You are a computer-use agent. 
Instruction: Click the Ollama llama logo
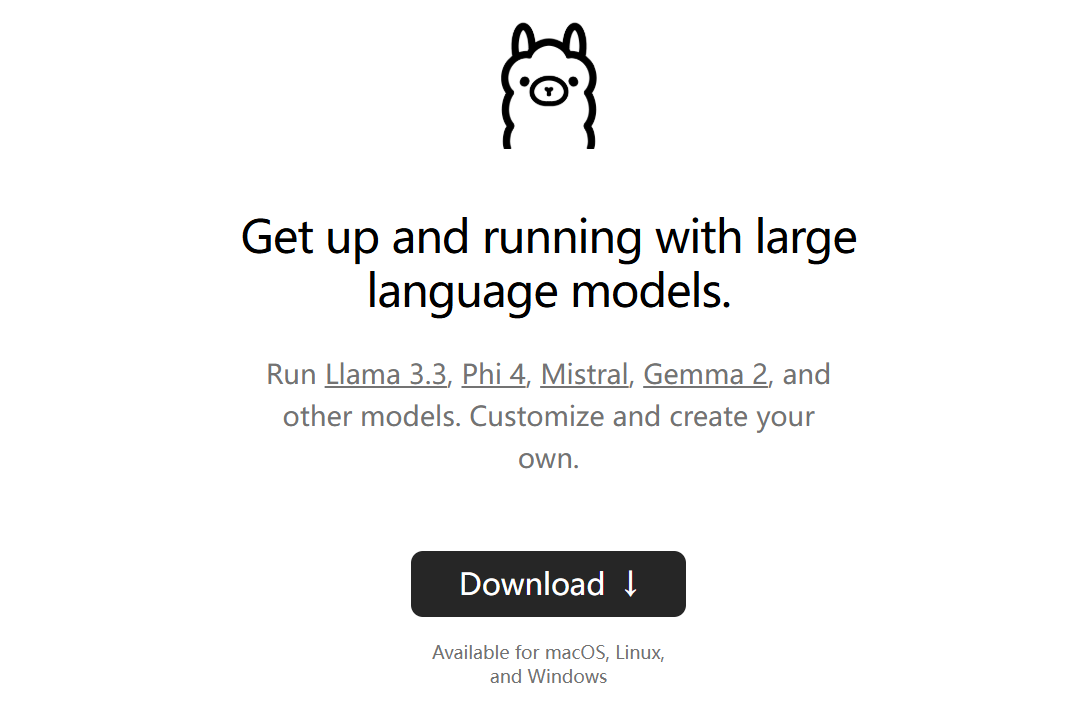pyautogui.click(x=549, y=85)
